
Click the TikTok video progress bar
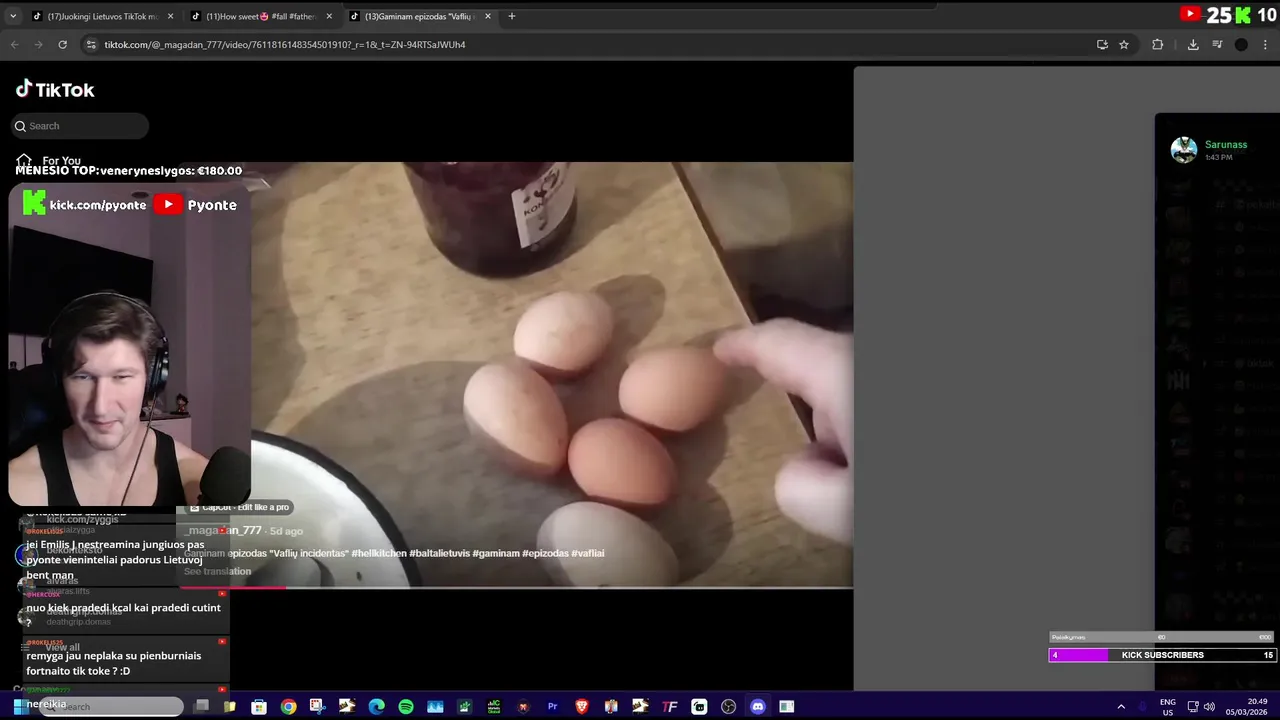pos(516,588)
